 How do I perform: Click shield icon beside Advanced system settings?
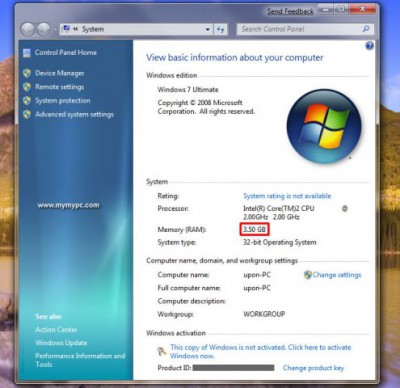coord(27,114)
